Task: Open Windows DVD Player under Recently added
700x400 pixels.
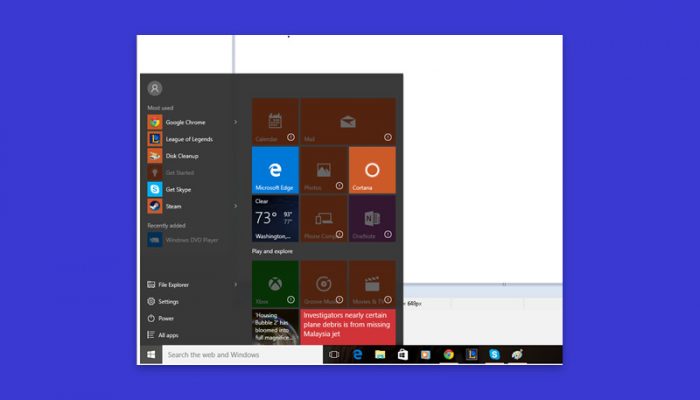Action: 192,240
